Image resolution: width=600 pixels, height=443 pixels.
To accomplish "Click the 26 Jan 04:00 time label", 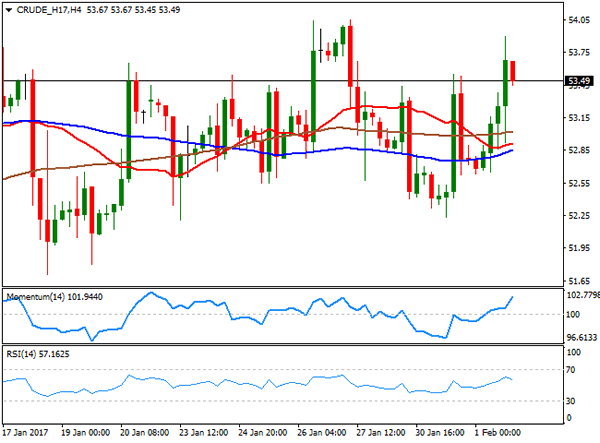I will coord(321,433).
